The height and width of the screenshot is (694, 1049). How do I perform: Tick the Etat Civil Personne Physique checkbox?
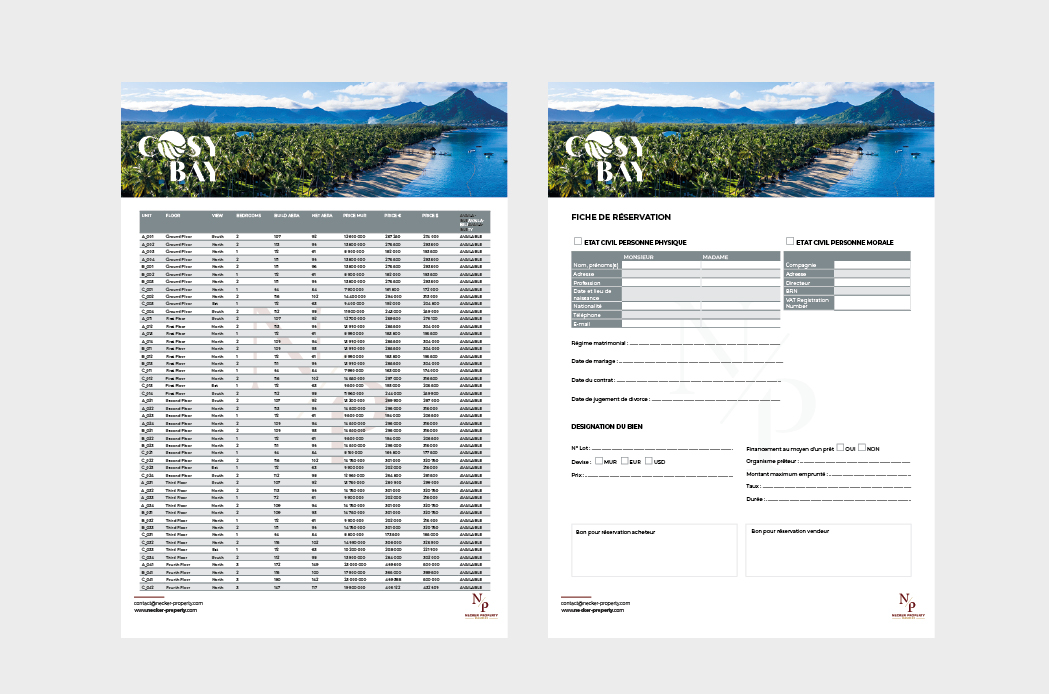[577, 242]
